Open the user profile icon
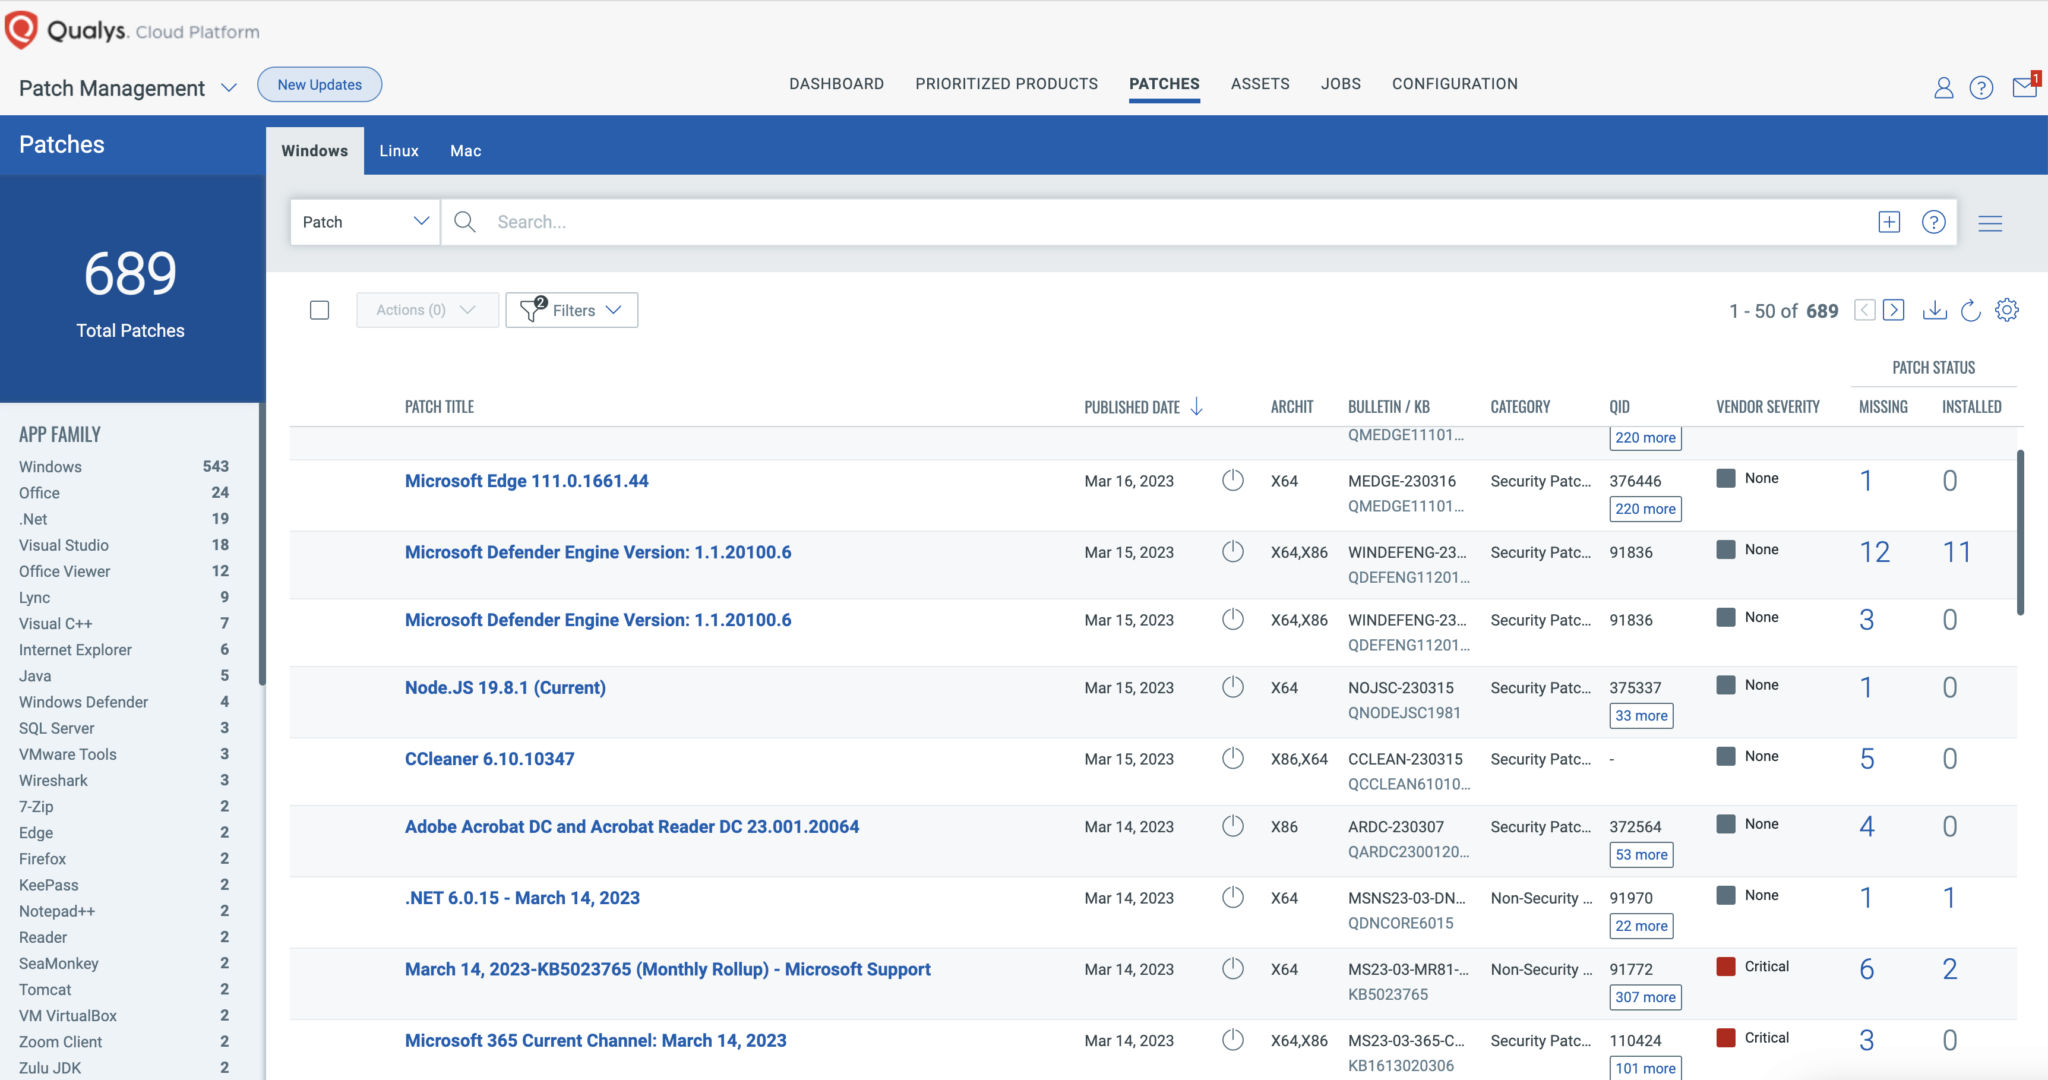The width and height of the screenshot is (2048, 1080). point(1943,88)
